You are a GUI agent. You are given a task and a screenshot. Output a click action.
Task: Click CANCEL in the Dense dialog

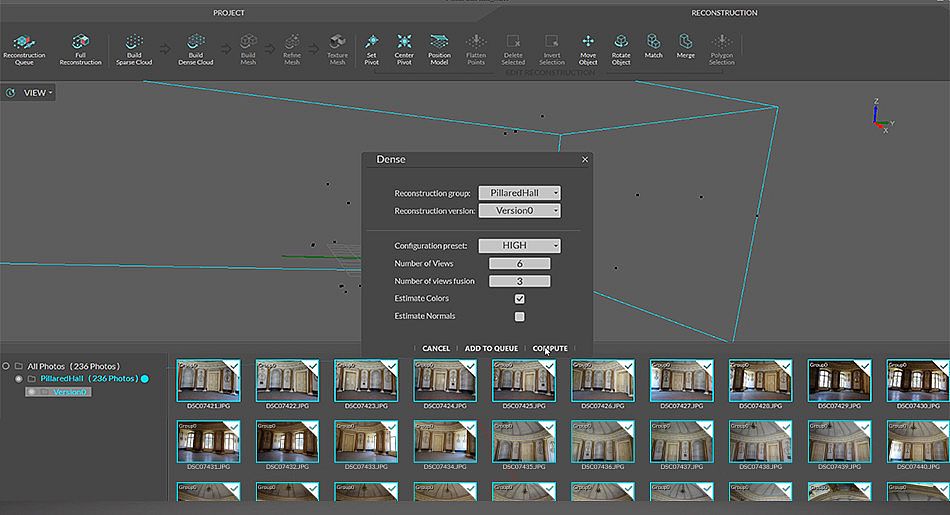tap(436, 348)
